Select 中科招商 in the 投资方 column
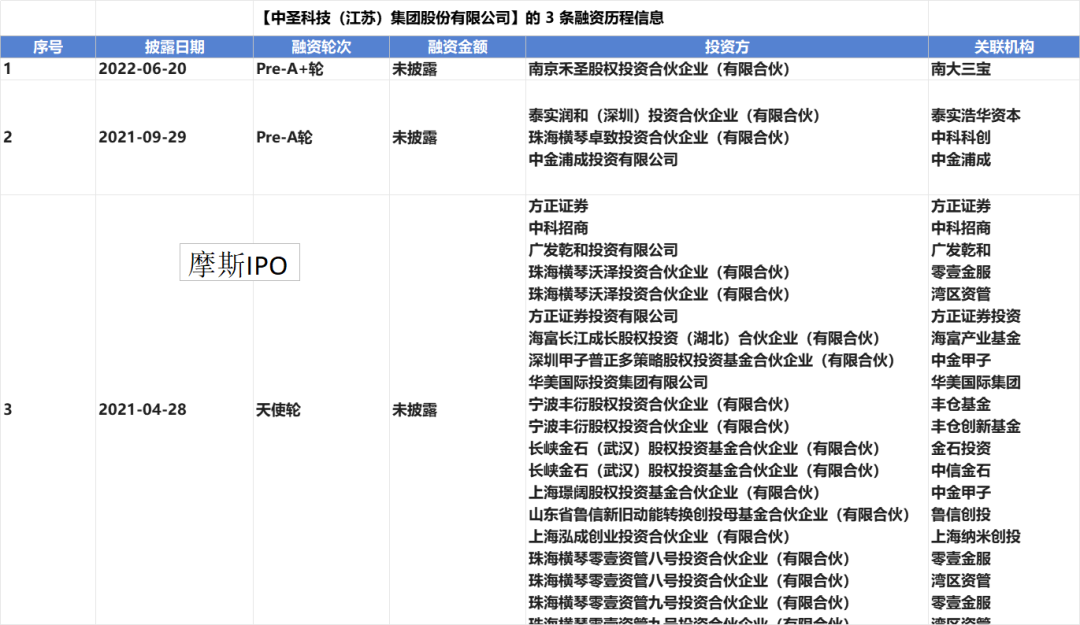This screenshot has height=625, width=1080. 559,228
